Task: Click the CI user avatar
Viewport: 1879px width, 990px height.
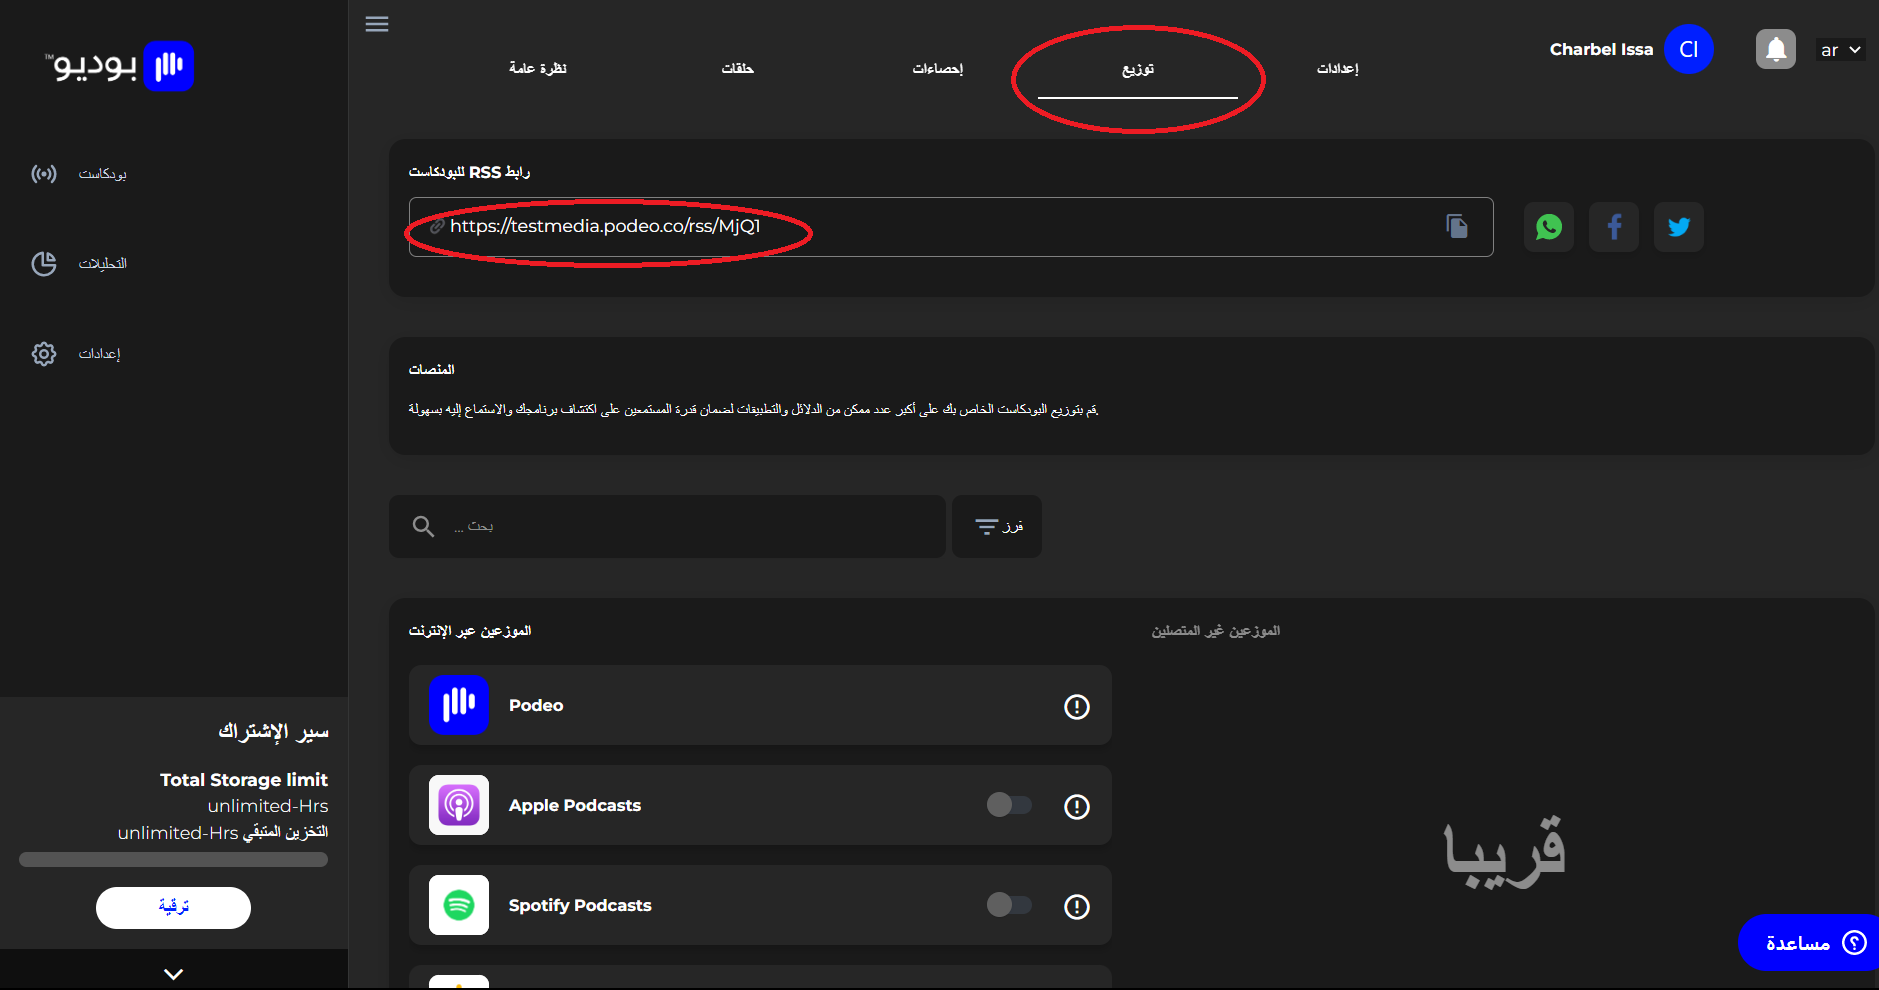Action: 1689,49
